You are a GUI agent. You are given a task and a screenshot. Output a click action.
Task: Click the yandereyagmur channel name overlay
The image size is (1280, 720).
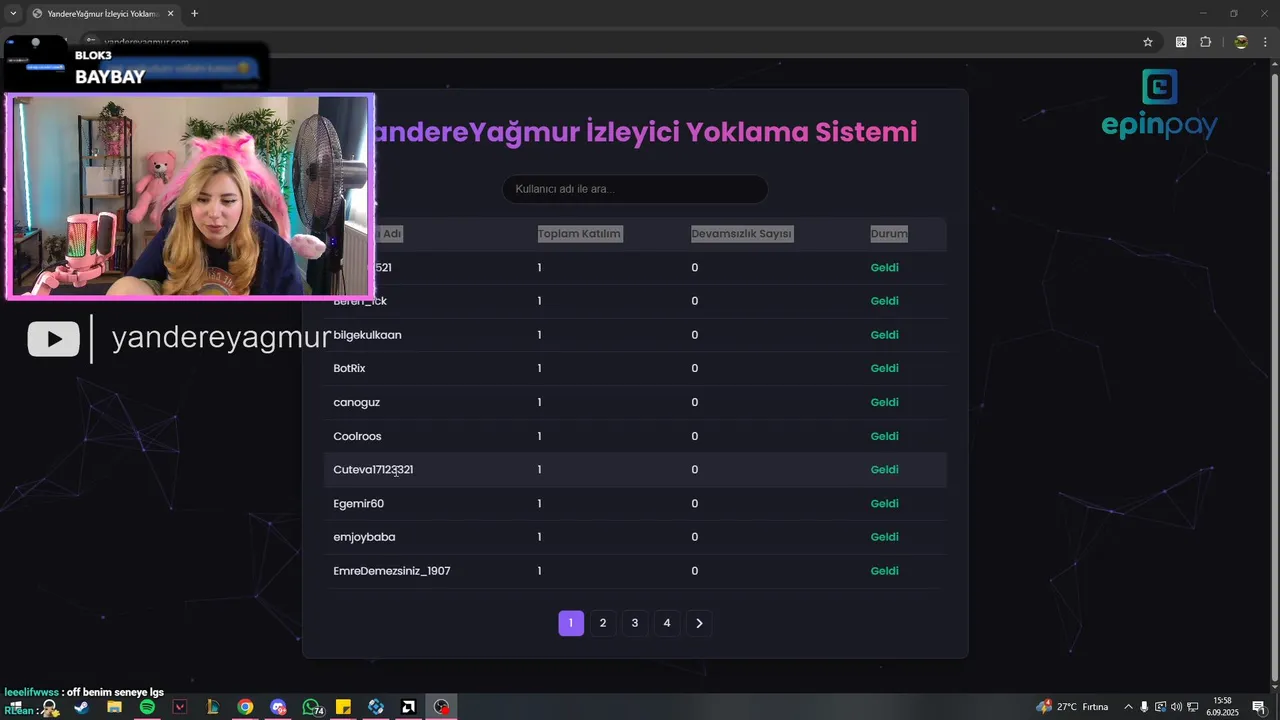[220, 338]
